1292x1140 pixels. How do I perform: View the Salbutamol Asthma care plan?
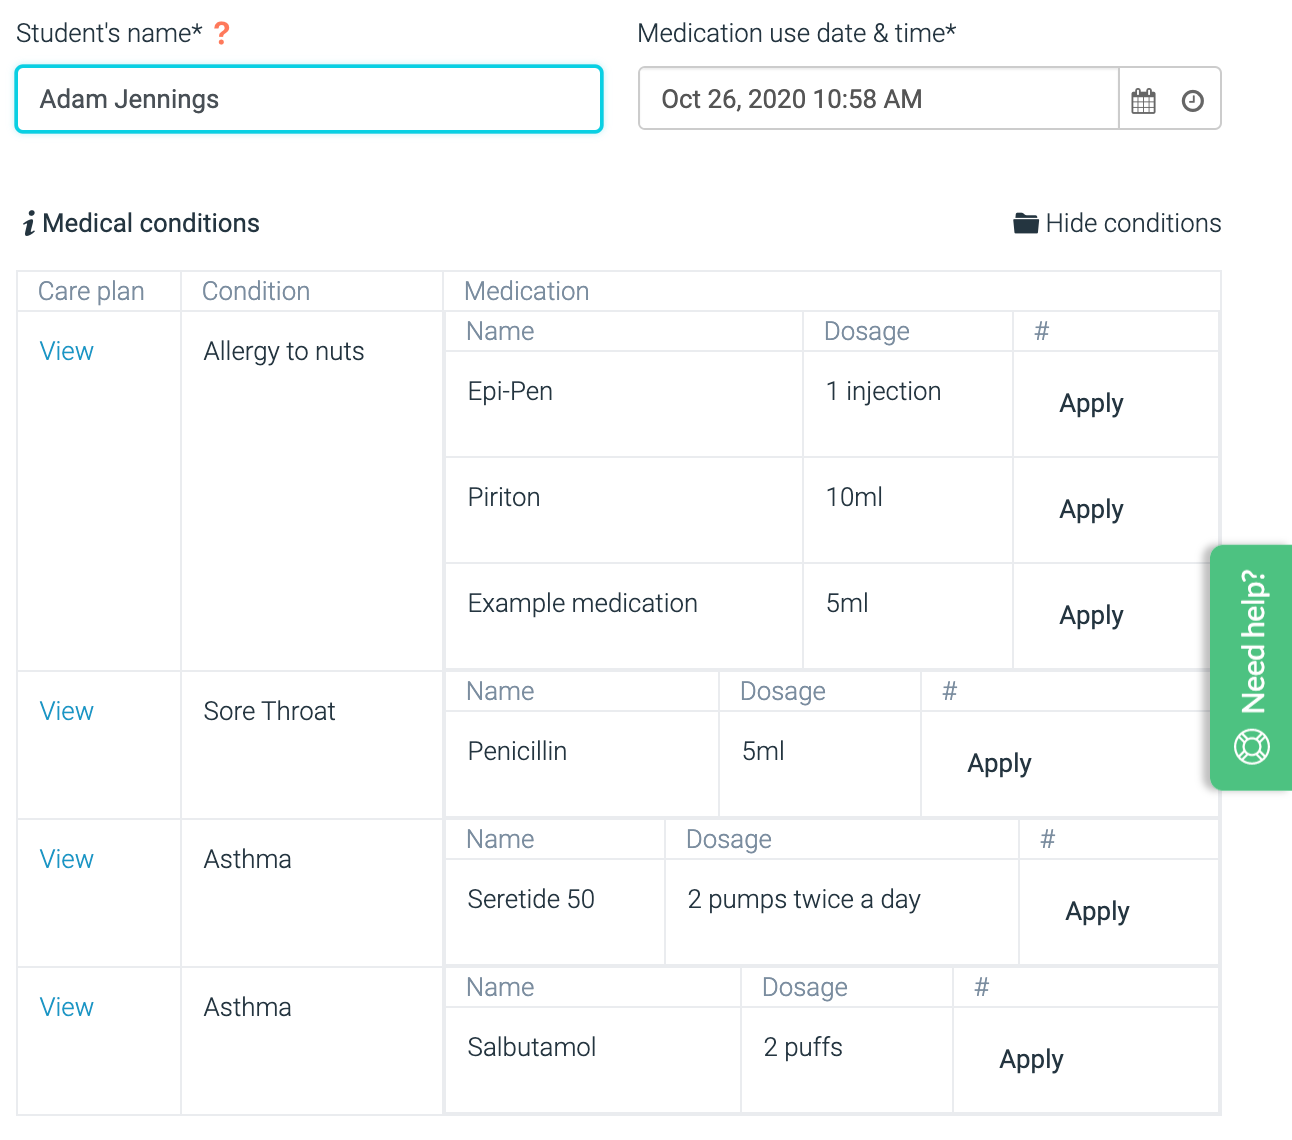tap(66, 1007)
